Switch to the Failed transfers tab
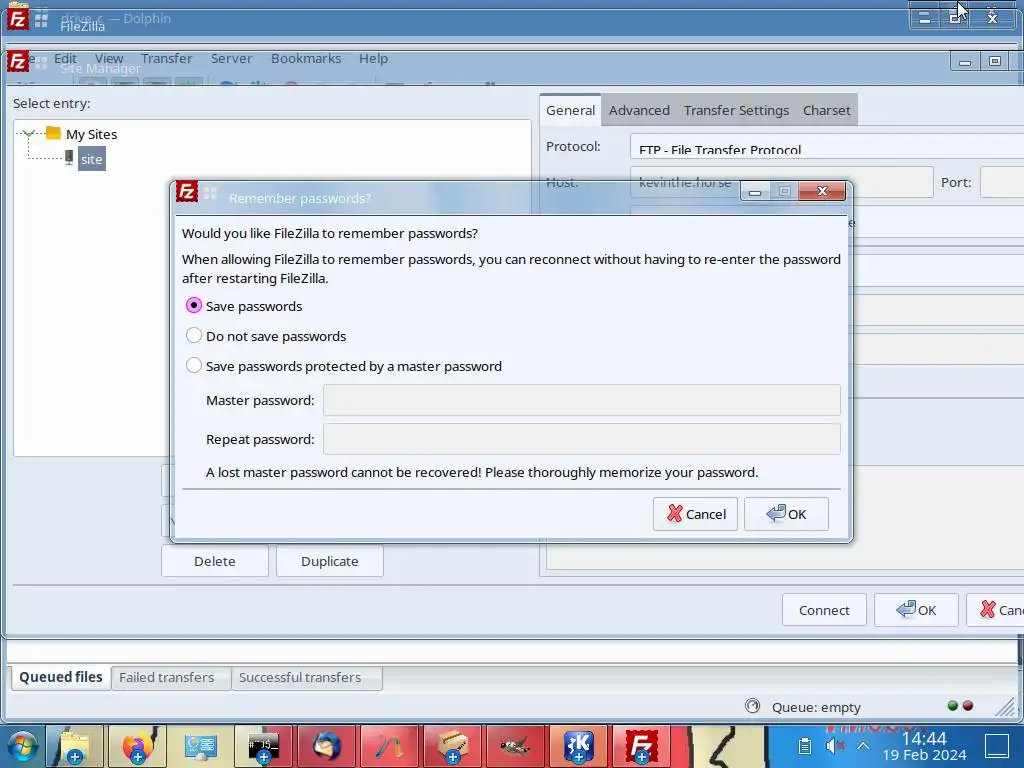Image resolution: width=1024 pixels, height=768 pixels. (x=167, y=678)
